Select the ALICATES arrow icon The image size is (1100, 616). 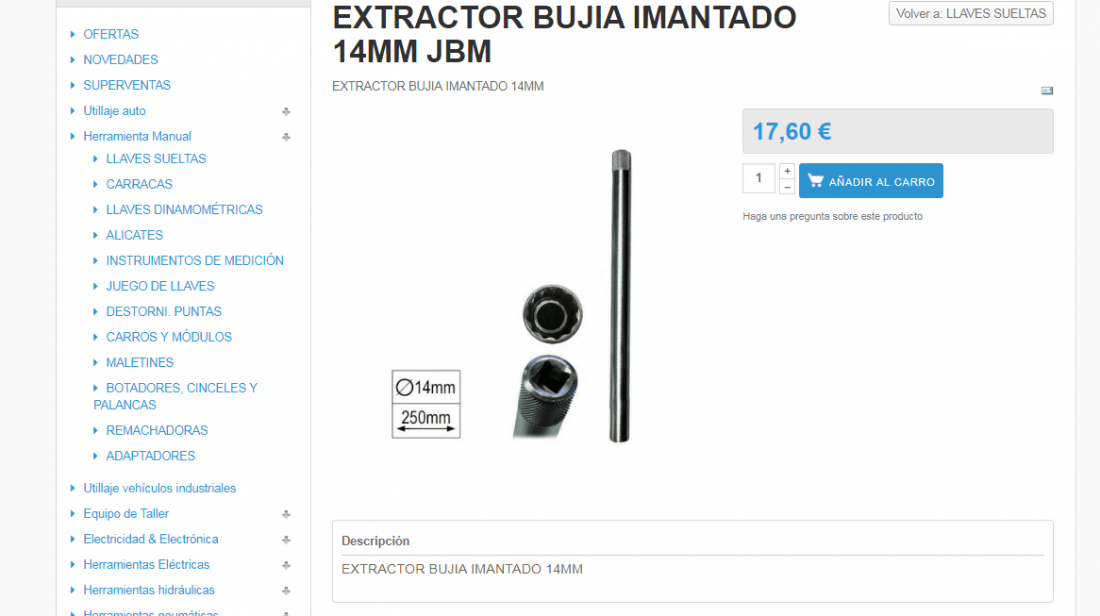95,235
